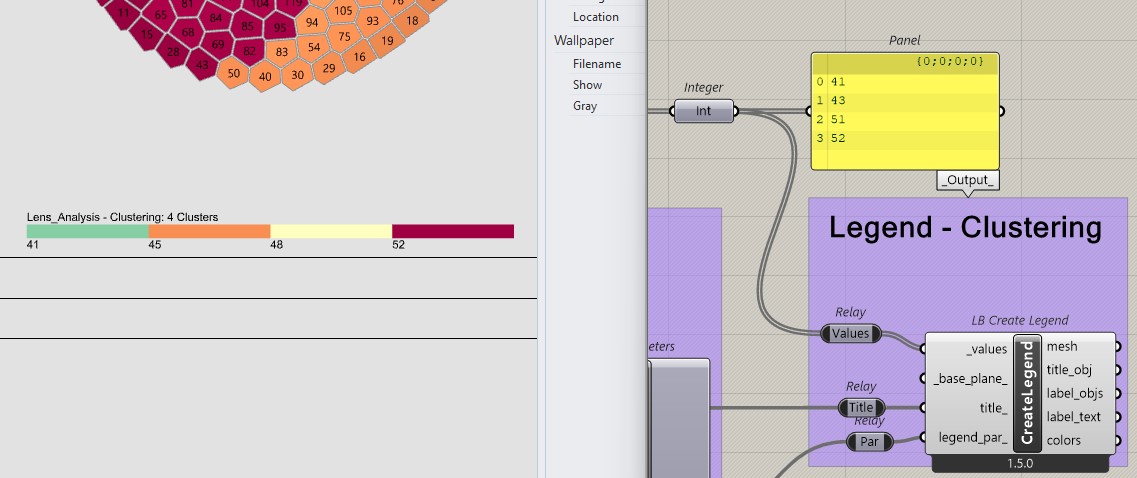Click the colors output grip
The image size is (1137, 478).
click(x=1117, y=440)
